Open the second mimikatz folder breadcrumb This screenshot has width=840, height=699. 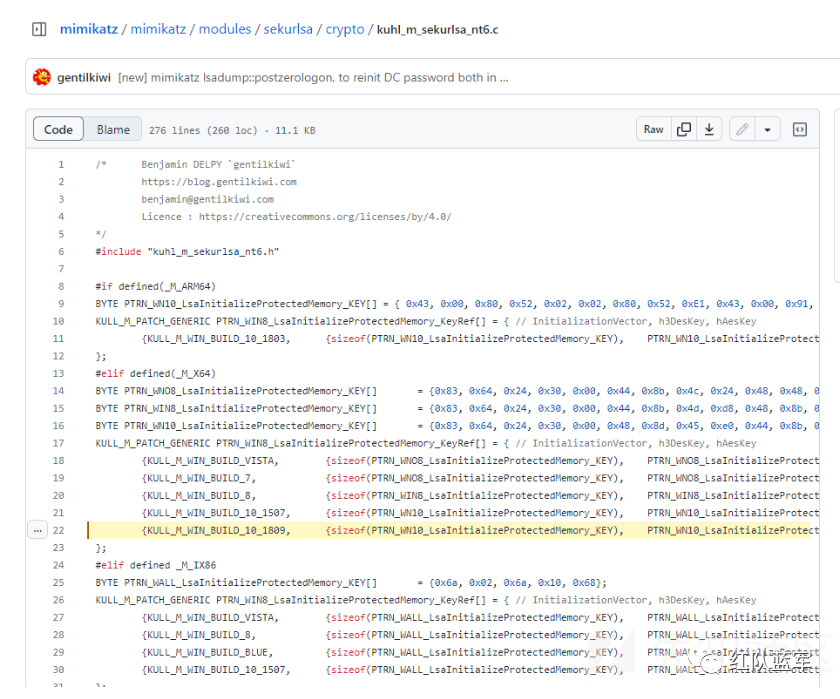tap(158, 29)
